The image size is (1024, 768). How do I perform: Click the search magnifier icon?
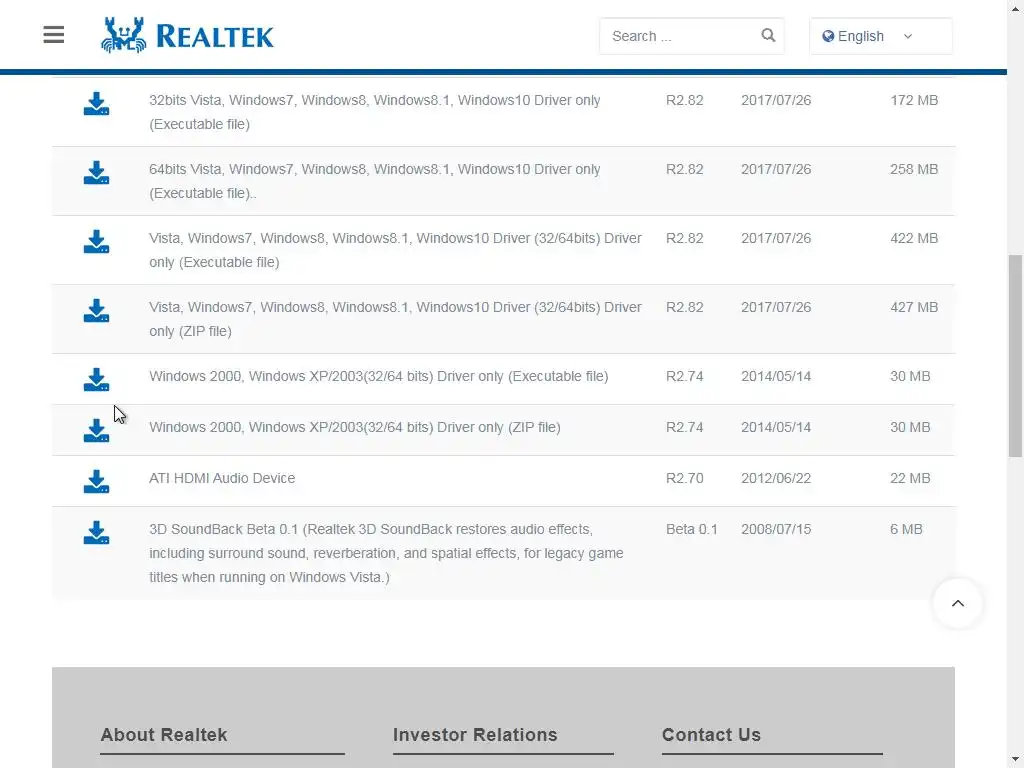click(768, 35)
